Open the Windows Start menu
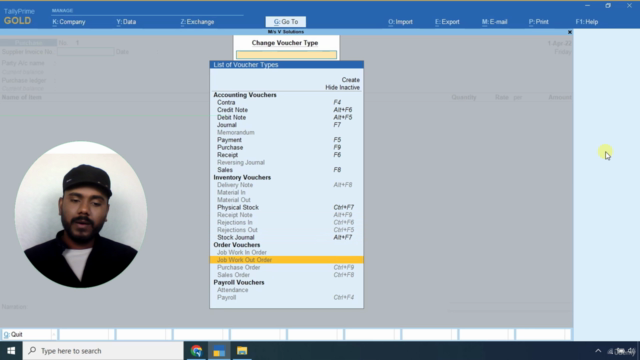Image resolution: width=640 pixels, height=360 pixels. pyautogui.click(x=11, y=351)
